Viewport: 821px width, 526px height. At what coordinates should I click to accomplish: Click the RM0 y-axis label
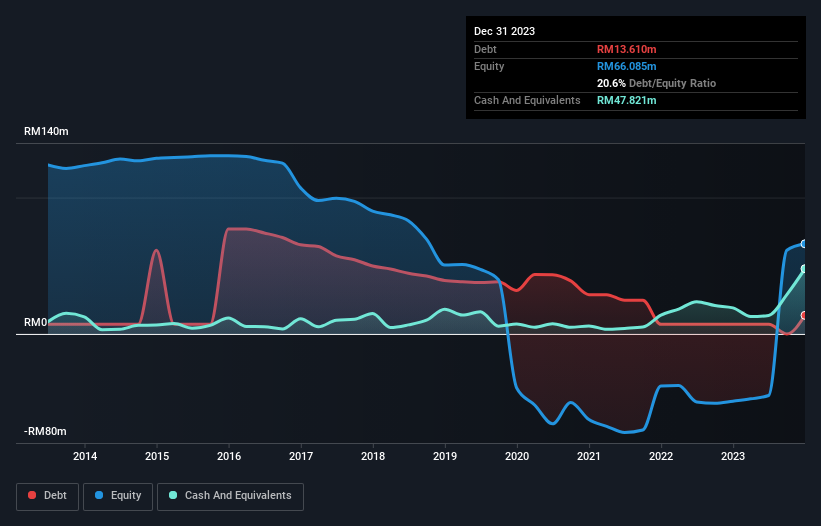pyautogui.click(x=36, y=322)
